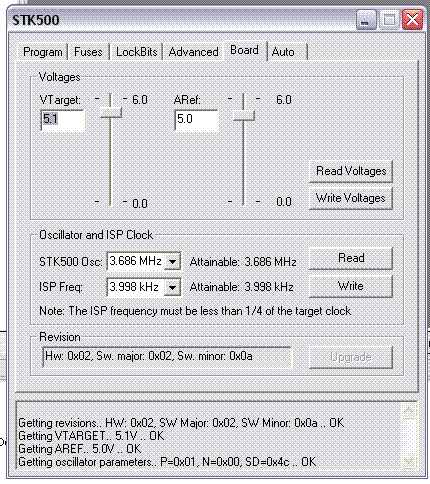430x484 pixels.
Task: Select the Board tab
Action: point(244,50)
